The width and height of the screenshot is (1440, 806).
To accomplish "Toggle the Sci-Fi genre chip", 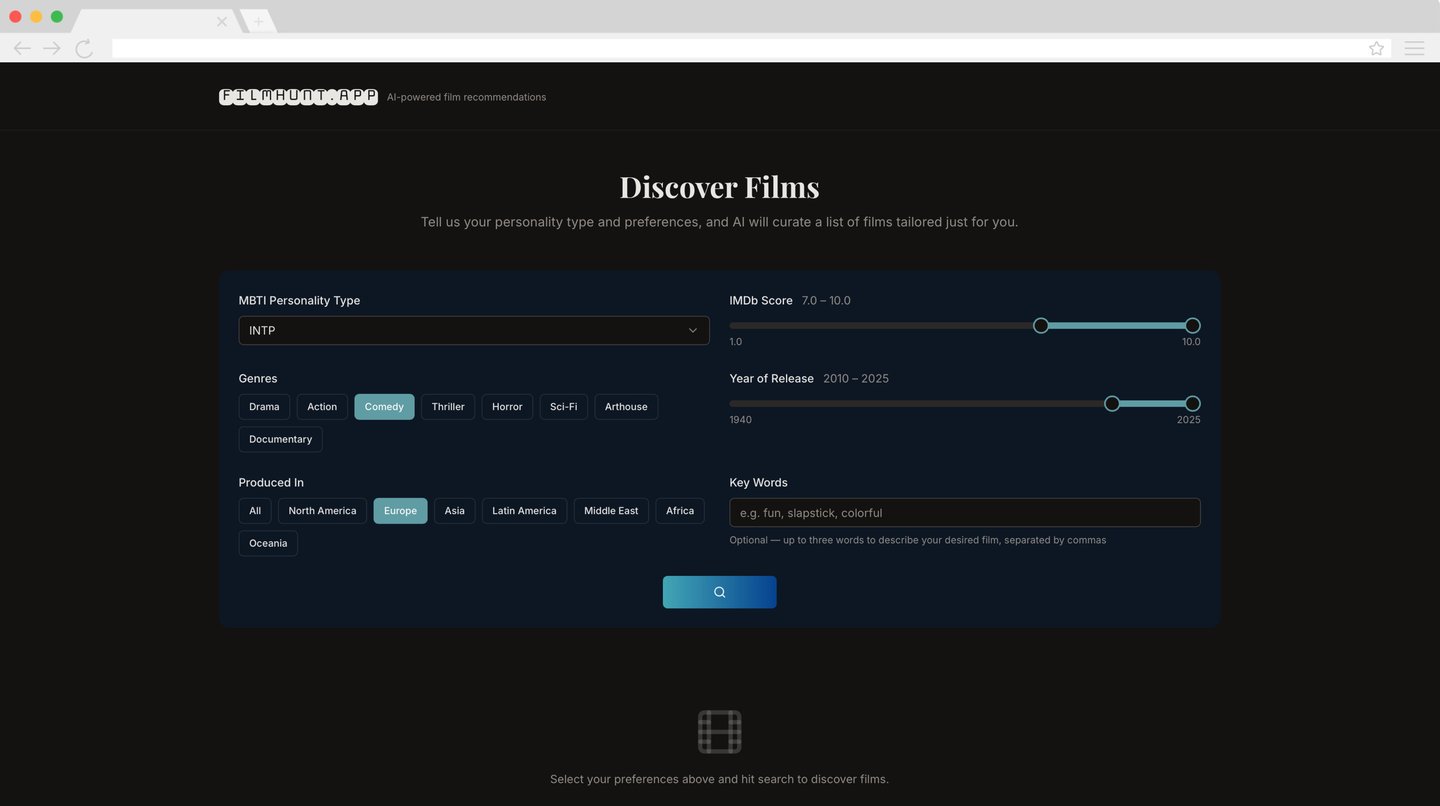I will tap(564, 407).
